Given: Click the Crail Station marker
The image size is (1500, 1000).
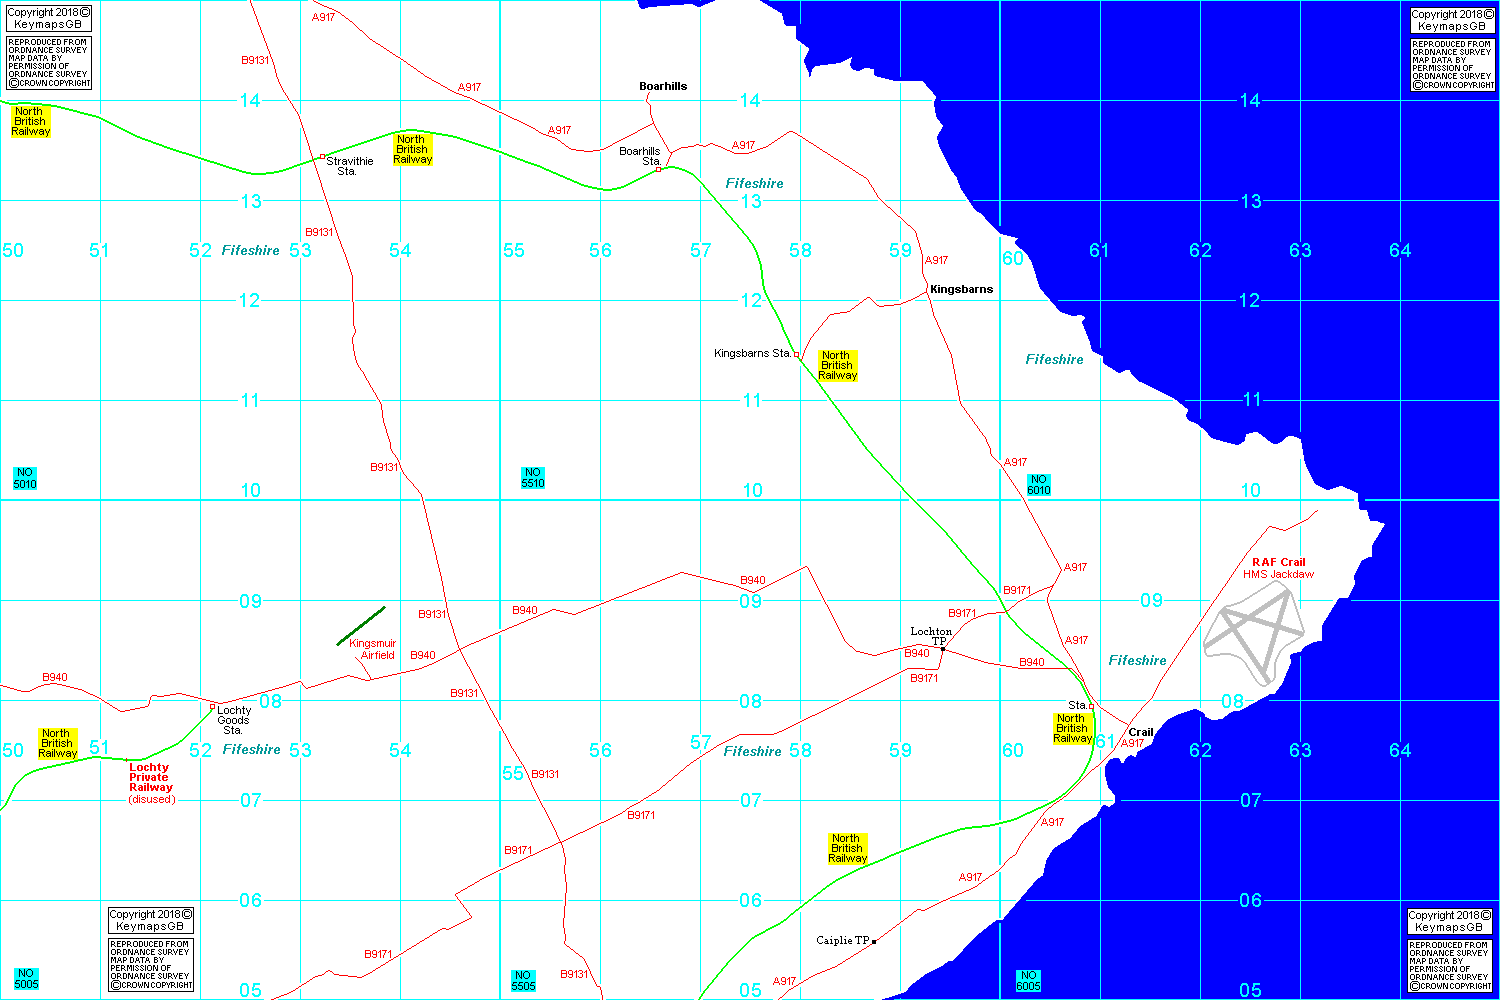Looking at the screenshot, I should [1091, 707].
